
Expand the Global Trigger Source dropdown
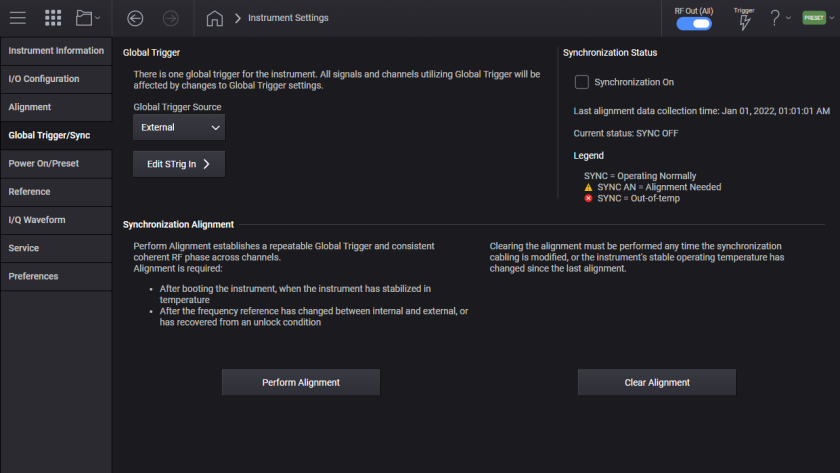point(179,128)
